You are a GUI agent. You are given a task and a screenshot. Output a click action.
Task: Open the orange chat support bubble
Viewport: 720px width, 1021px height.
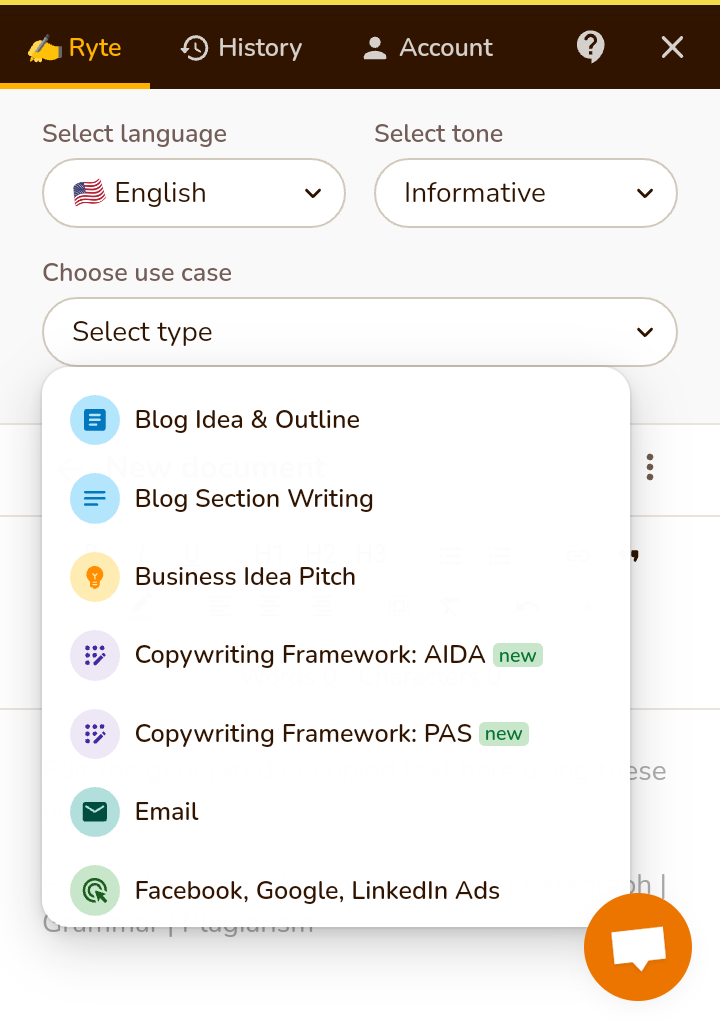tap(637, 947)
